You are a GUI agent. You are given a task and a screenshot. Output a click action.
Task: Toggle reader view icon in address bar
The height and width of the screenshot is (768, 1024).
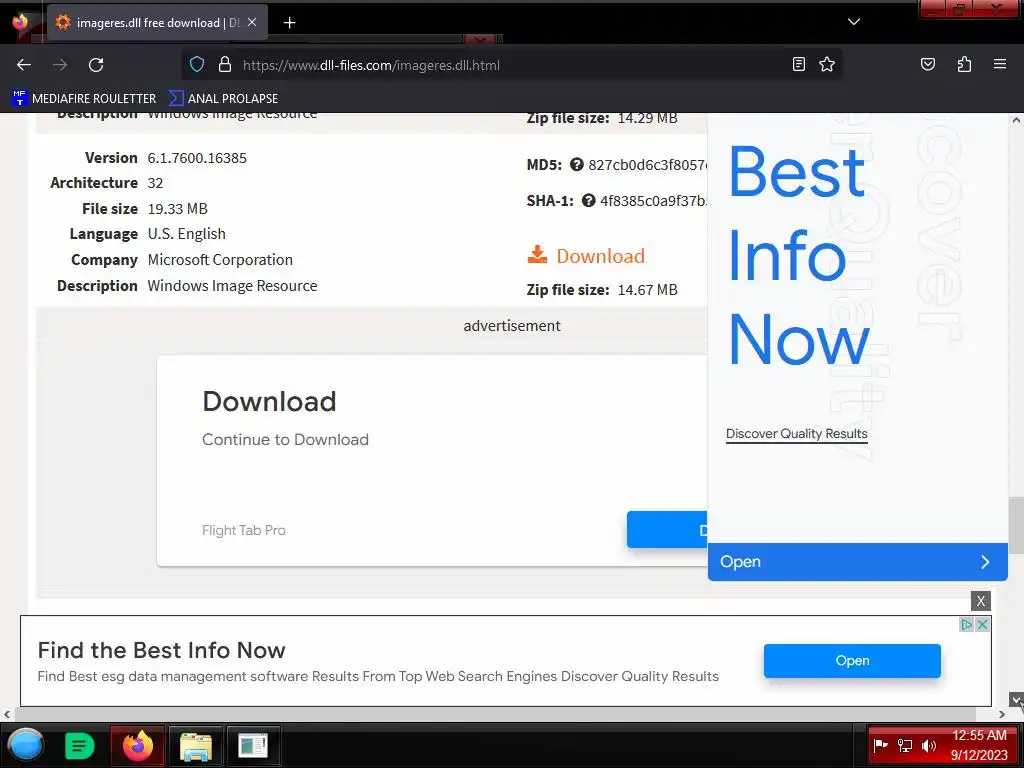(x=798, y=64)
